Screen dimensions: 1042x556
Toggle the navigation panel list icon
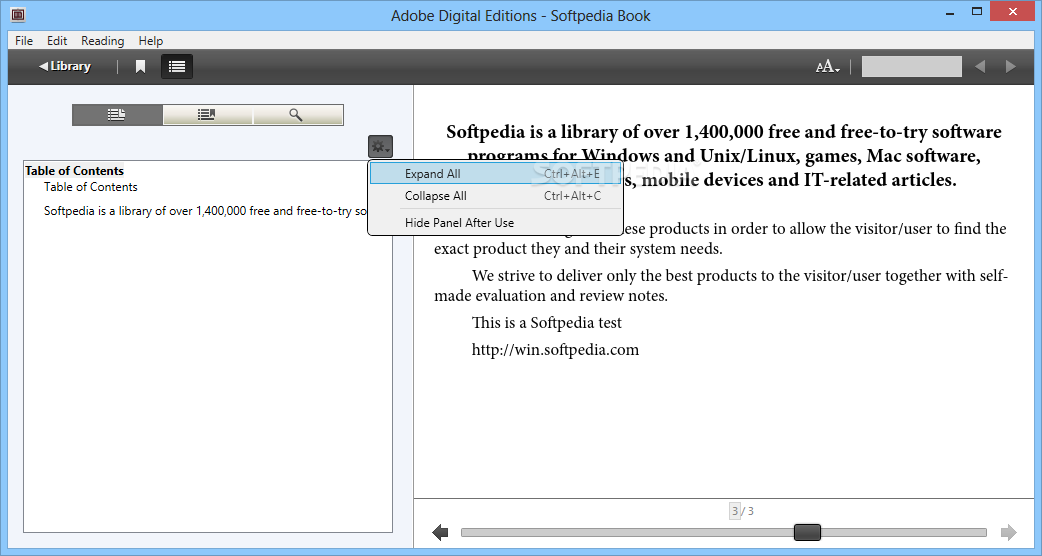[x=177, y=66]
